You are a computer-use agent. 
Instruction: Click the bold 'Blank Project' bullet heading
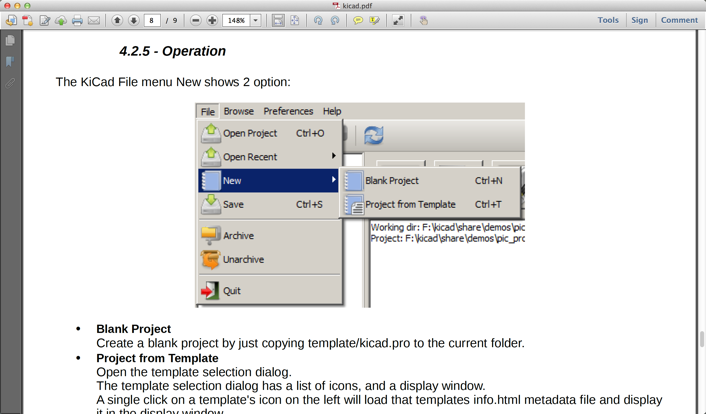pyautogui.click(x=133, y=329)
